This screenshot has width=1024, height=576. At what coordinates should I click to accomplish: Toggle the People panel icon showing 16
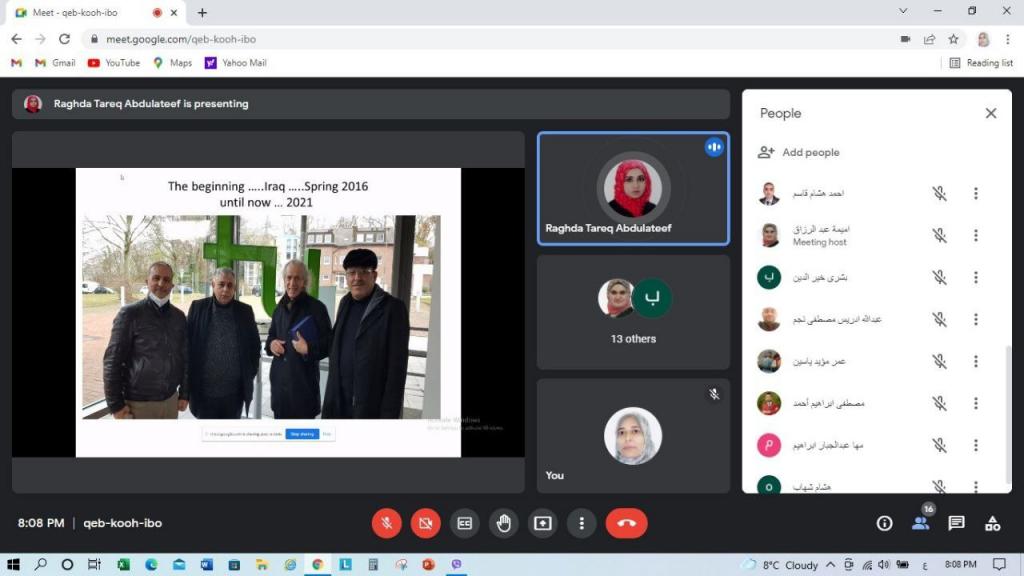(x=920, y=523)
